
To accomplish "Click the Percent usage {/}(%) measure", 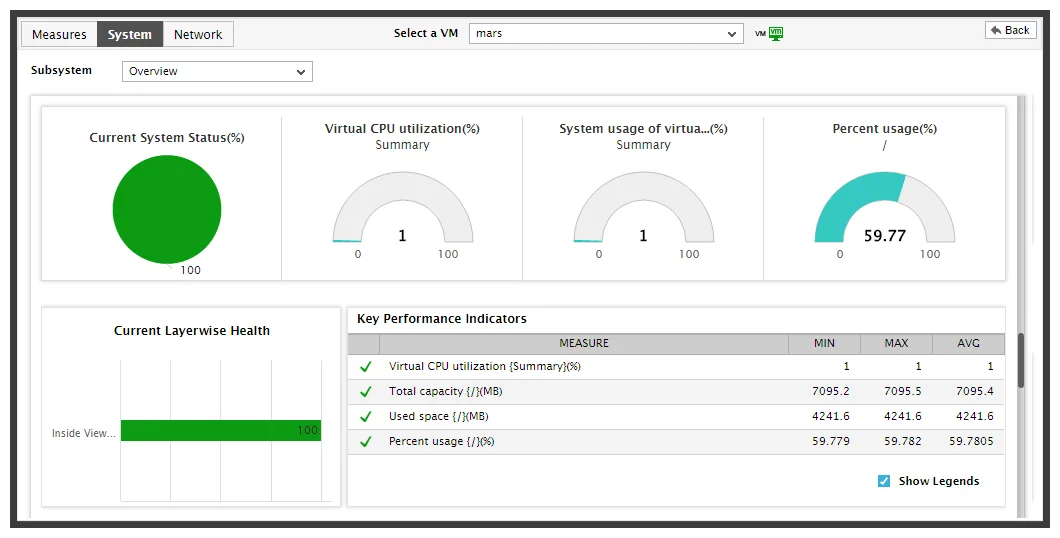I will (x=441, y=441).
